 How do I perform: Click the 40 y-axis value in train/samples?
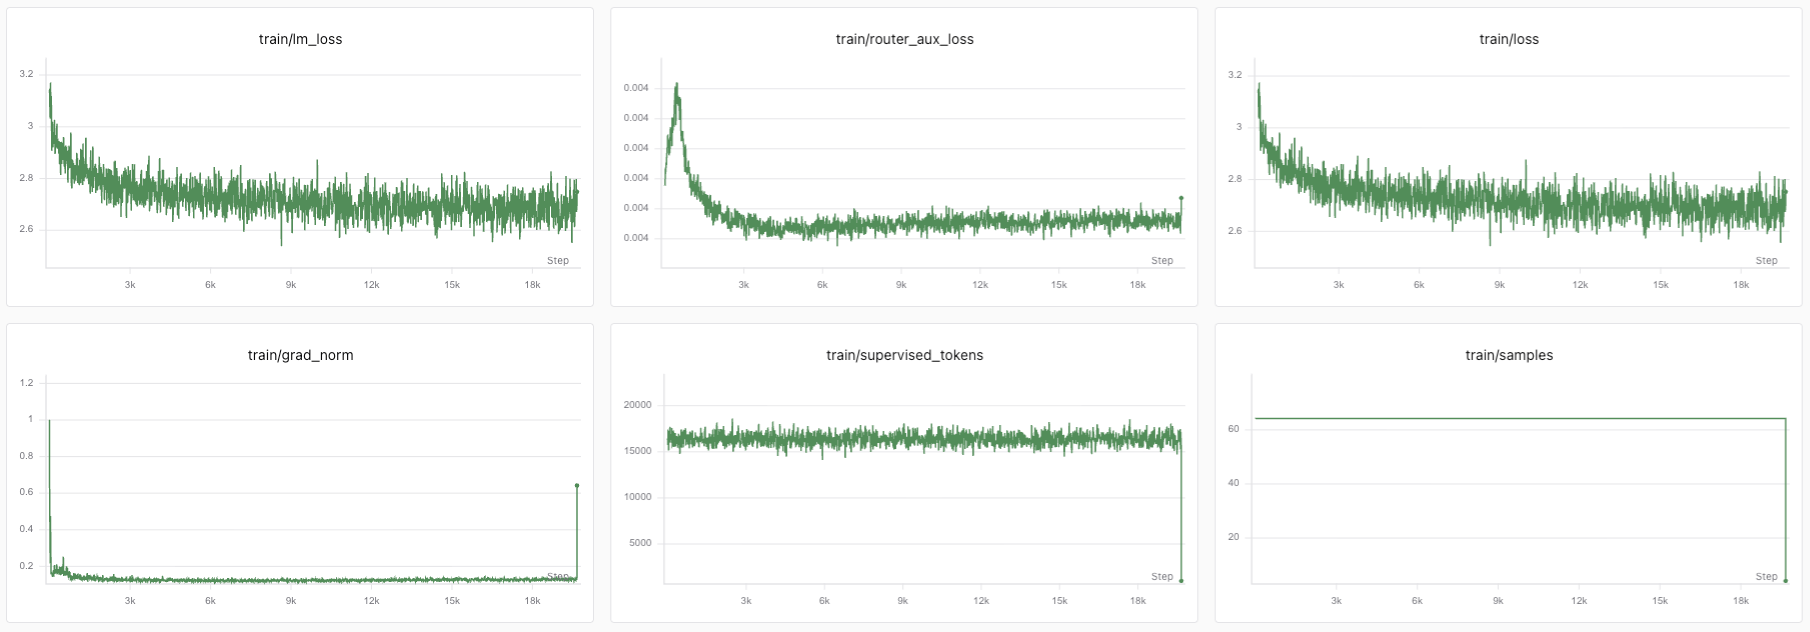tap(1233, 483)
